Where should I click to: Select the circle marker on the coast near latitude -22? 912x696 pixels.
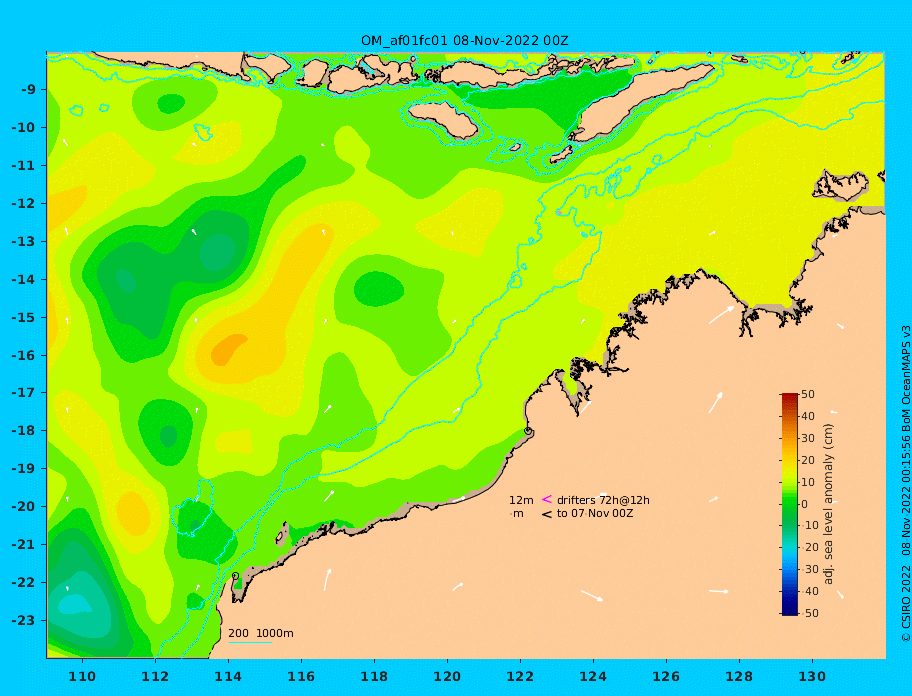pos(235,576)
